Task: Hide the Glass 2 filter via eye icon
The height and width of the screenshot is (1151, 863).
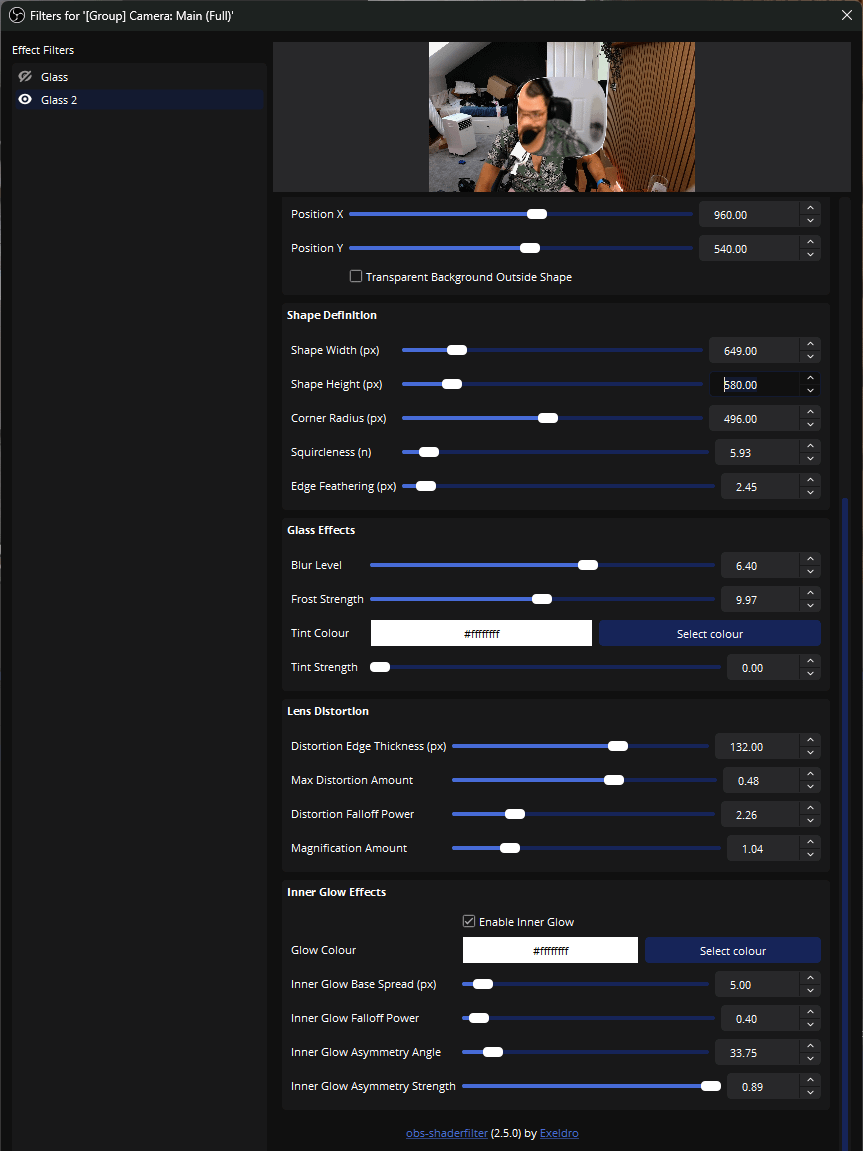Action: pos(25,99)
